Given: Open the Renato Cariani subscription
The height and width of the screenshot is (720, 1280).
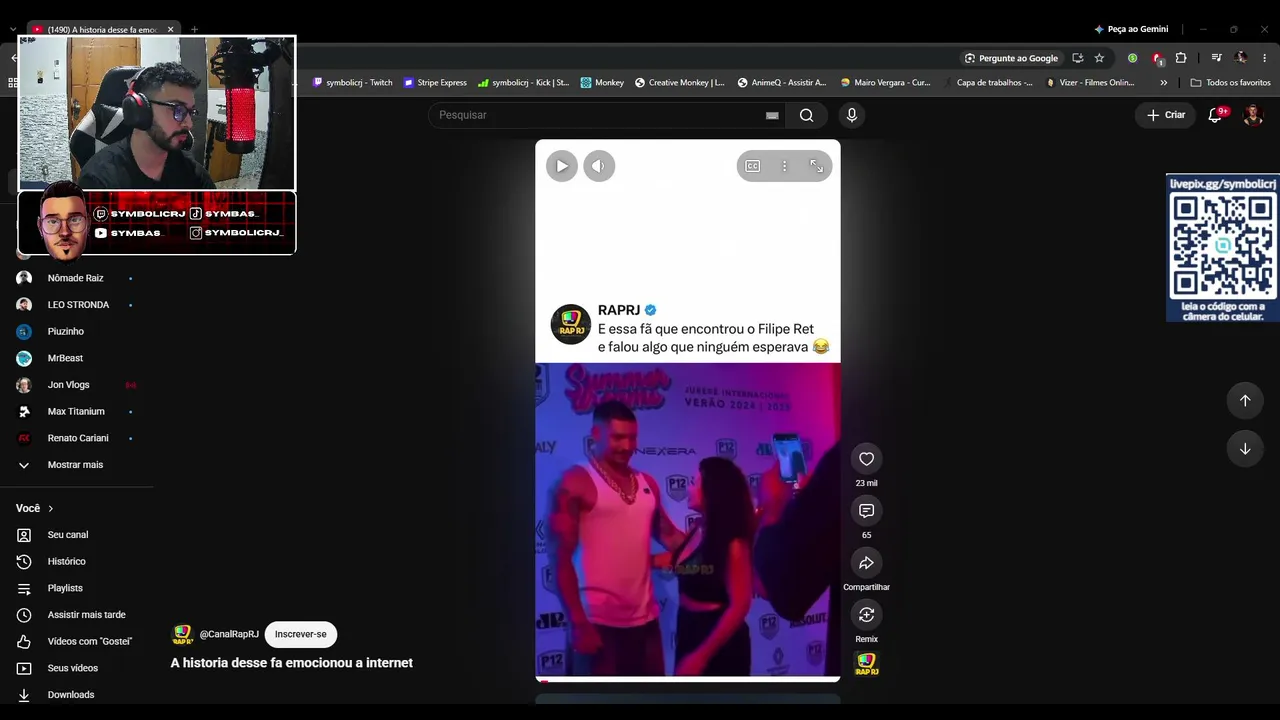Looking at the screenshot, I should 76,438.
